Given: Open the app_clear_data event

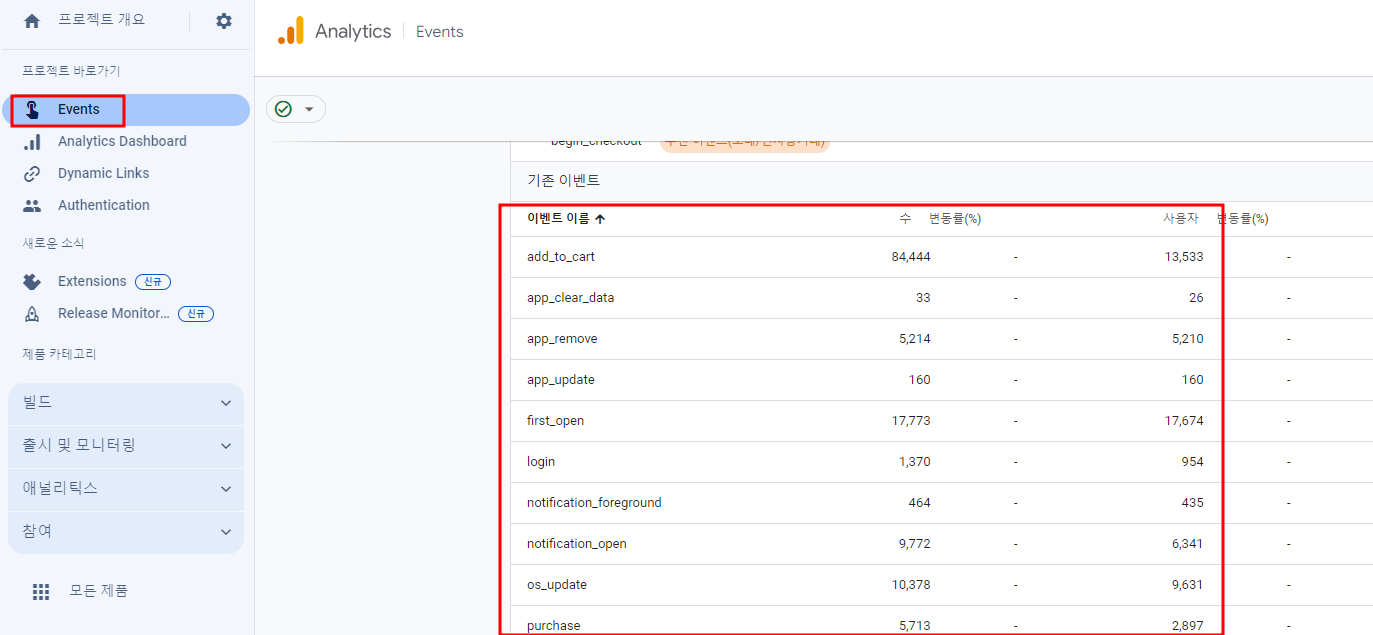Looking at the screenshot, I should [x=570, y=298].
